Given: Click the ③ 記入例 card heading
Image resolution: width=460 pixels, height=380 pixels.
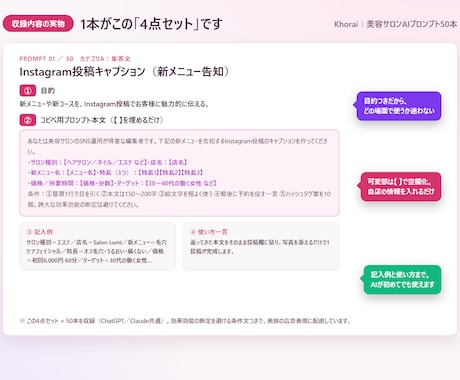Looking at the screenshot, I should (x=39, y=232).
